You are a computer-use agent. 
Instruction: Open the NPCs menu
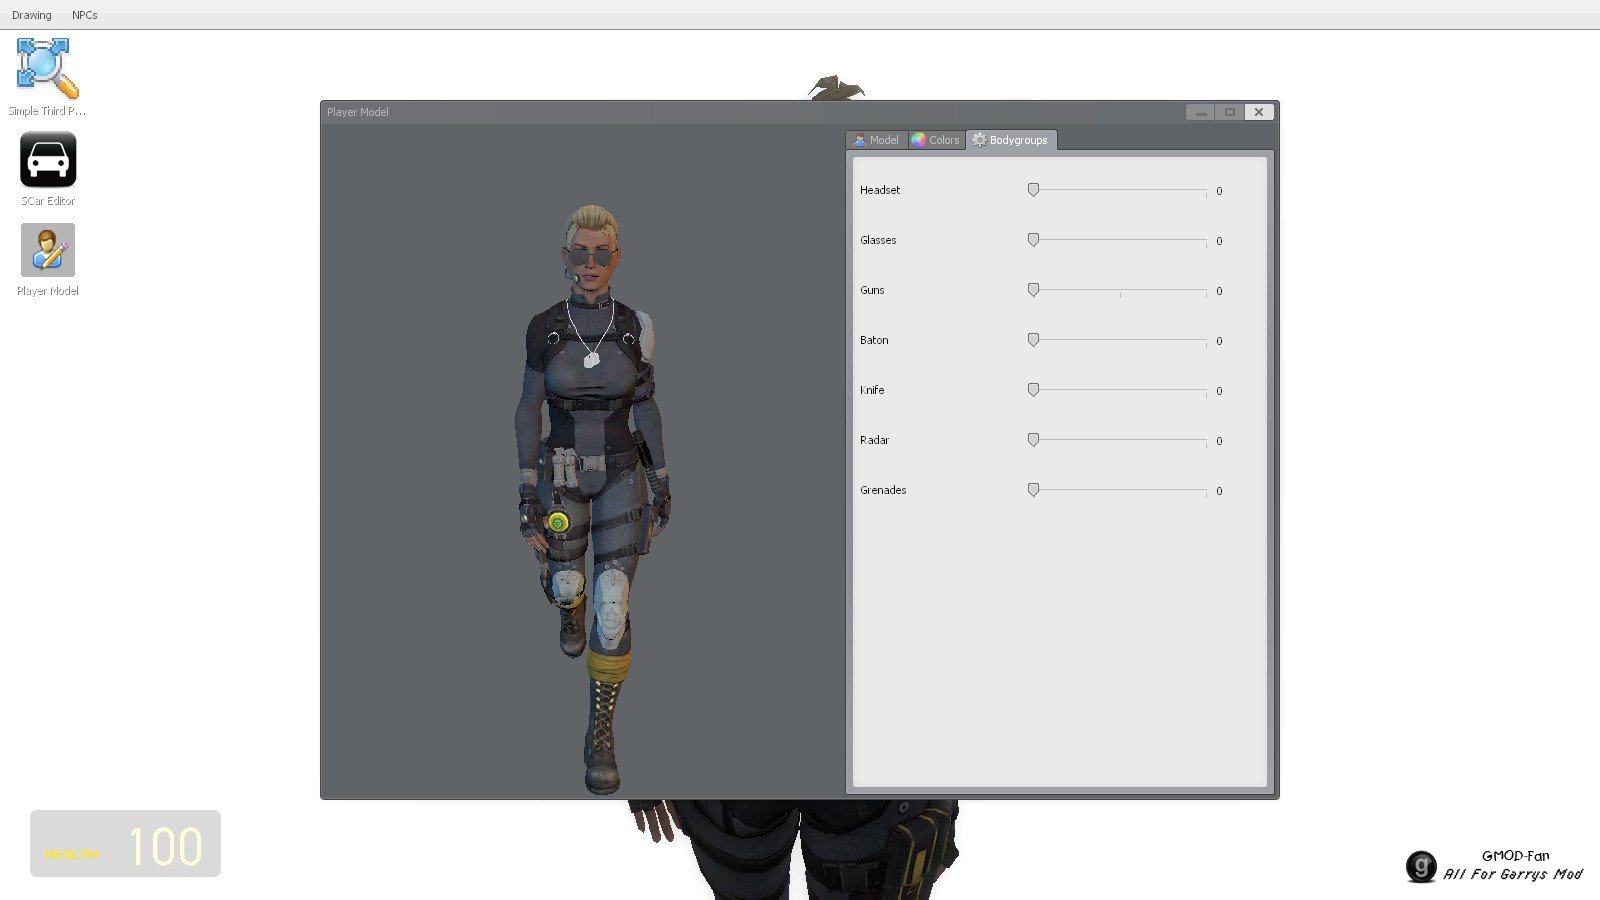[85, 15]
